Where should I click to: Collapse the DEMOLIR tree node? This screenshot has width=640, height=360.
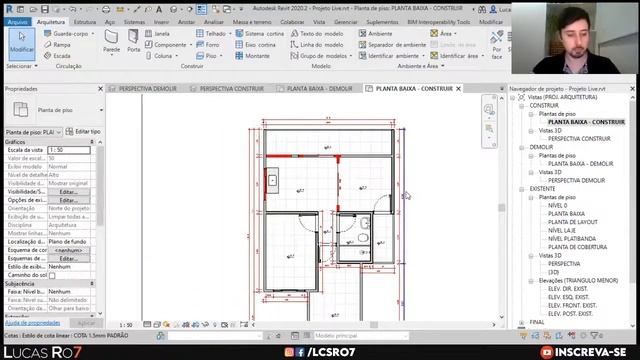coord(522,147)
